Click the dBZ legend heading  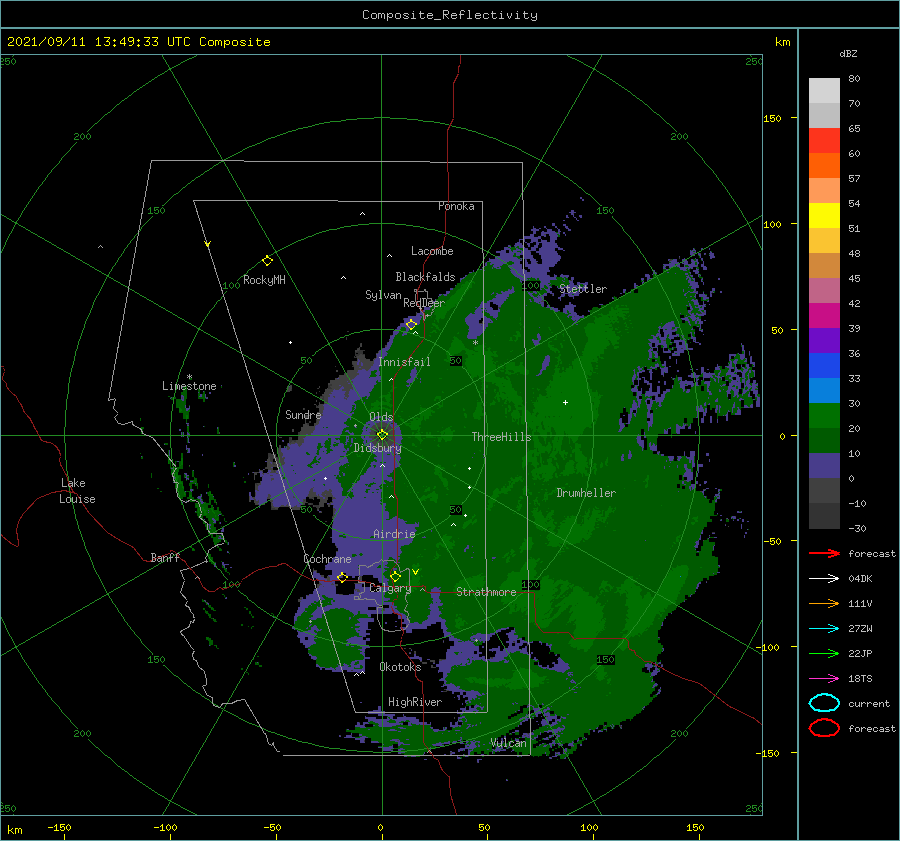click(x=848, y=53)
